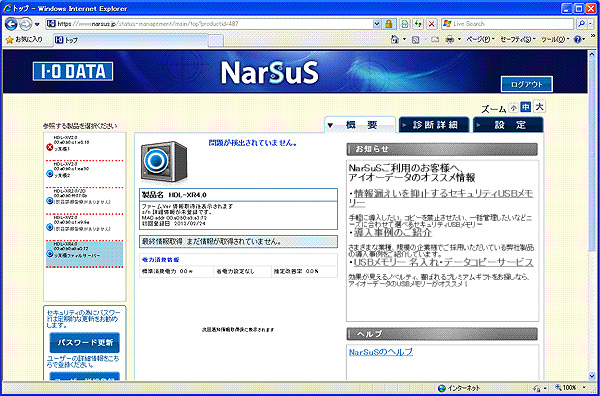This screenshot has height=396, width=600.
Task: Open the search provider dropdown arrow
Action: pos(589,24)
